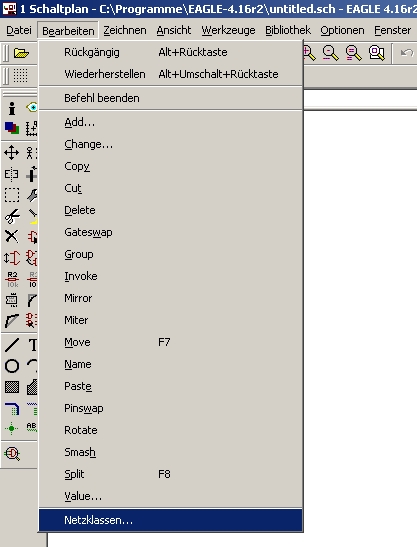The image size is (417, 547).
Task: Choose Name menu entry
Action: coord(171,364)
